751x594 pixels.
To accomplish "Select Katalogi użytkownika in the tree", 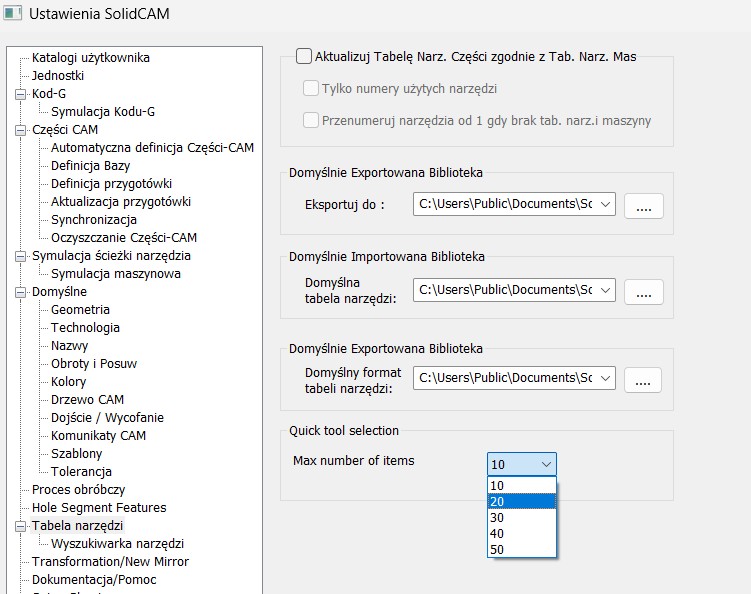I will click(91, 57).
